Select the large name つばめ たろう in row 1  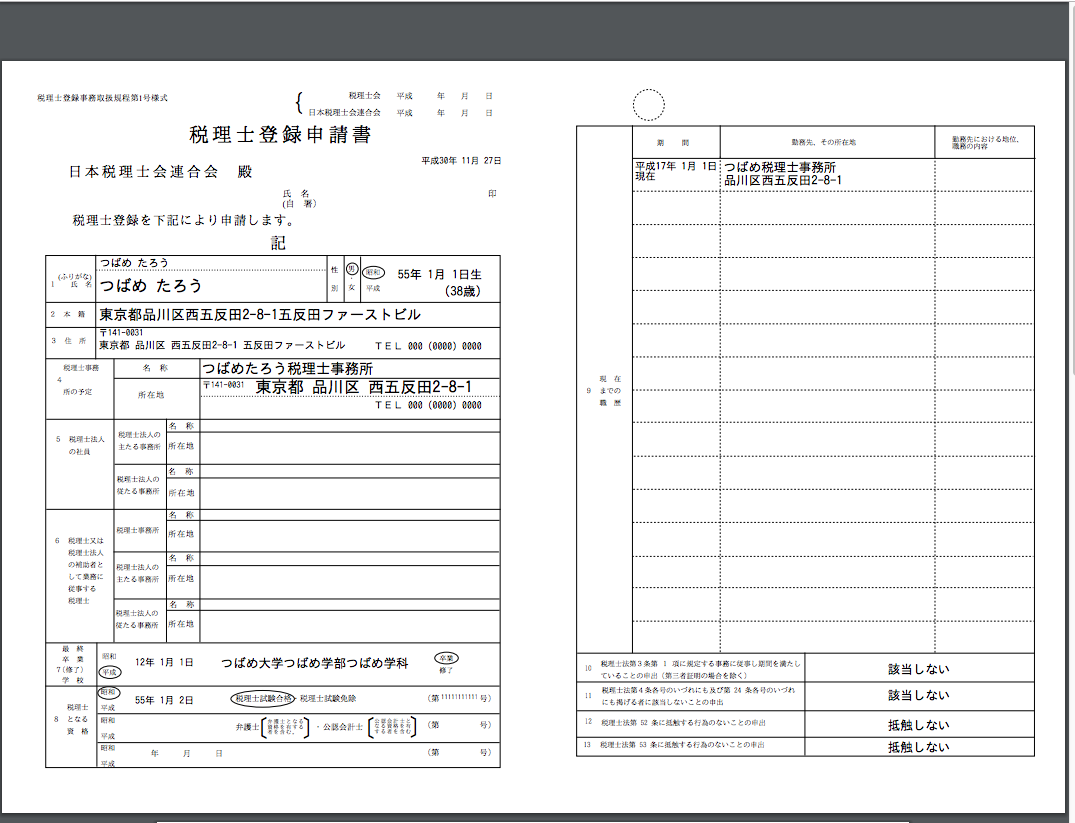pyautogui.click(x=150, y=285)
